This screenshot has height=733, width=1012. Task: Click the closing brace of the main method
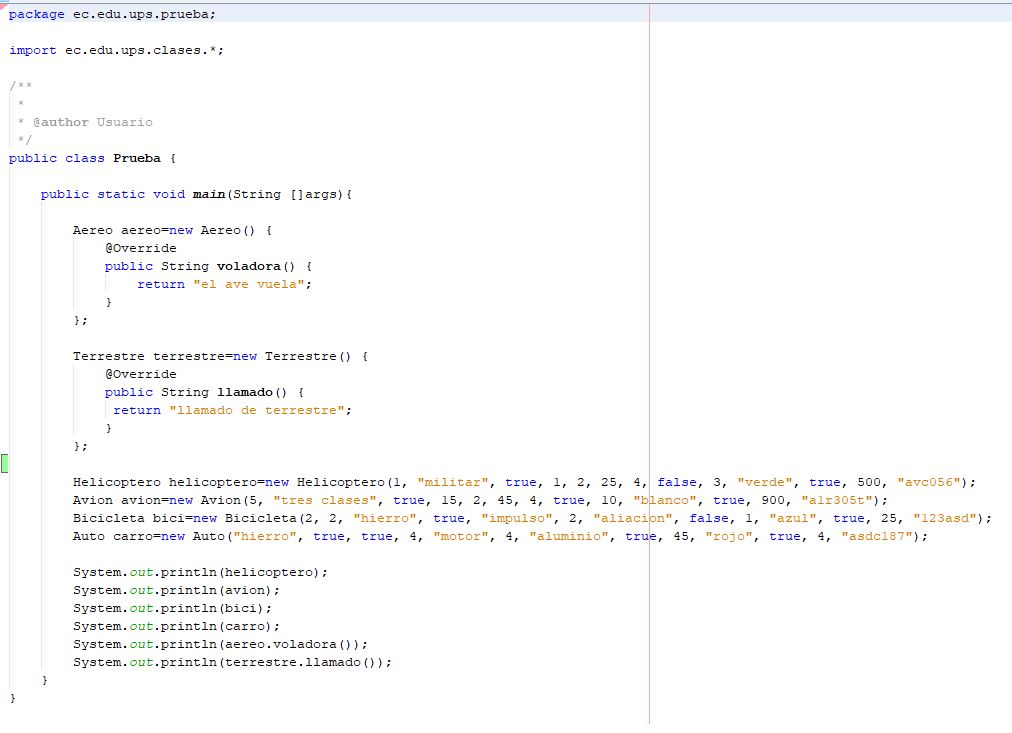point(44,678)
